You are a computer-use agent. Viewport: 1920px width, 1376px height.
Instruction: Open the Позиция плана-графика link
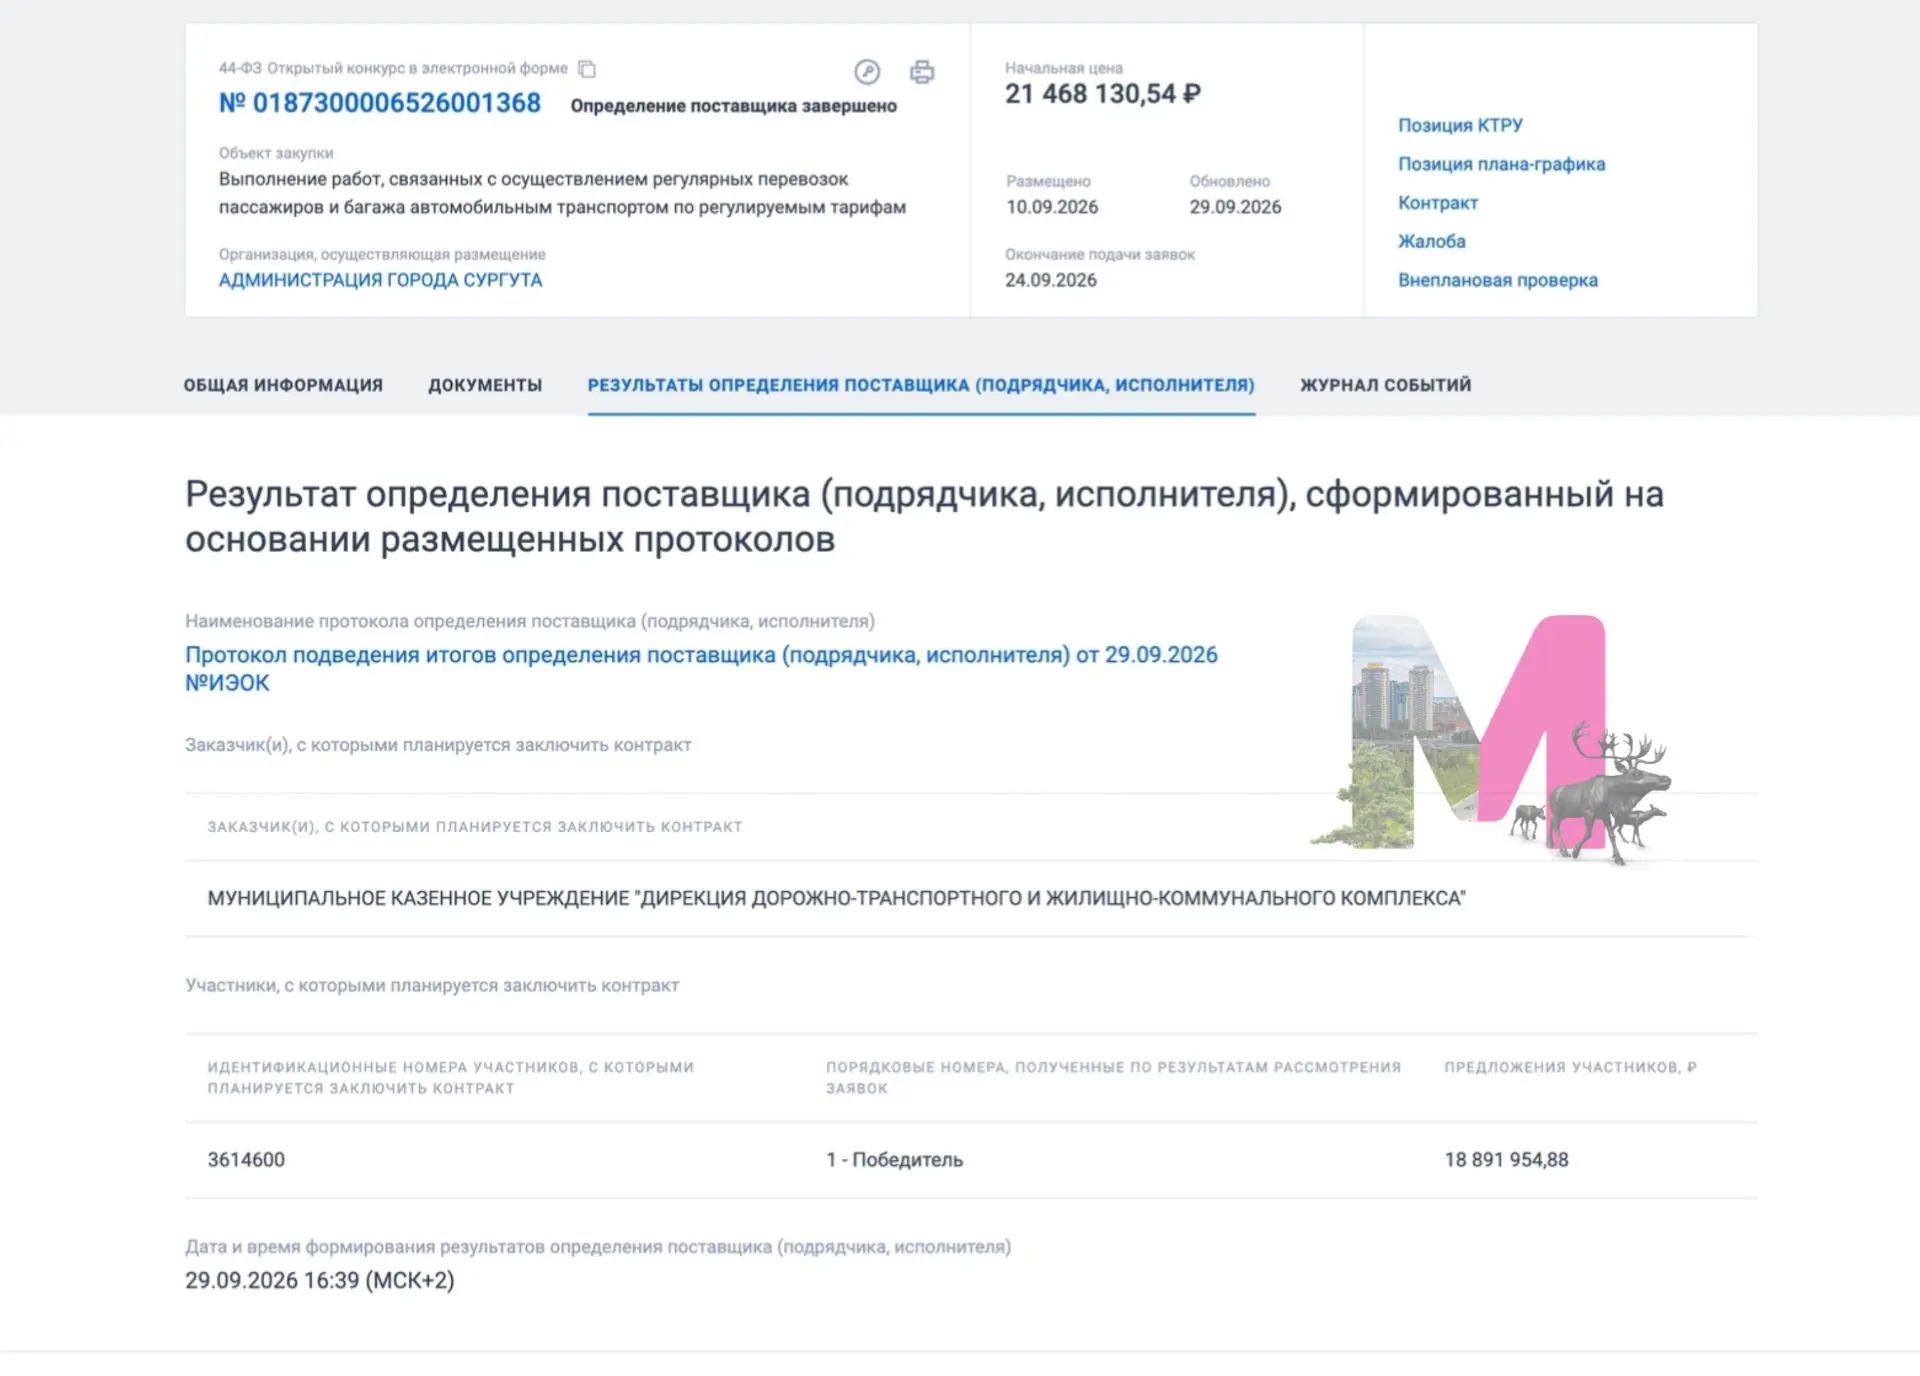tap(1501, 164)
